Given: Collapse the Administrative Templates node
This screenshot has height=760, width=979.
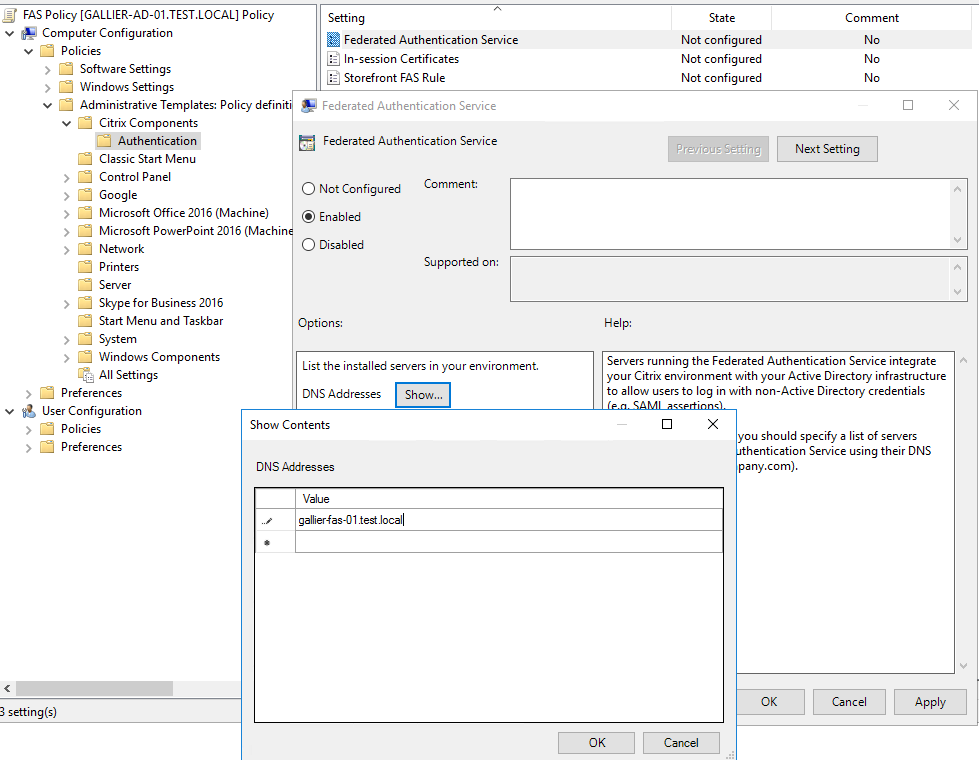Looking at the screenshot, I should tap(47, 105).
